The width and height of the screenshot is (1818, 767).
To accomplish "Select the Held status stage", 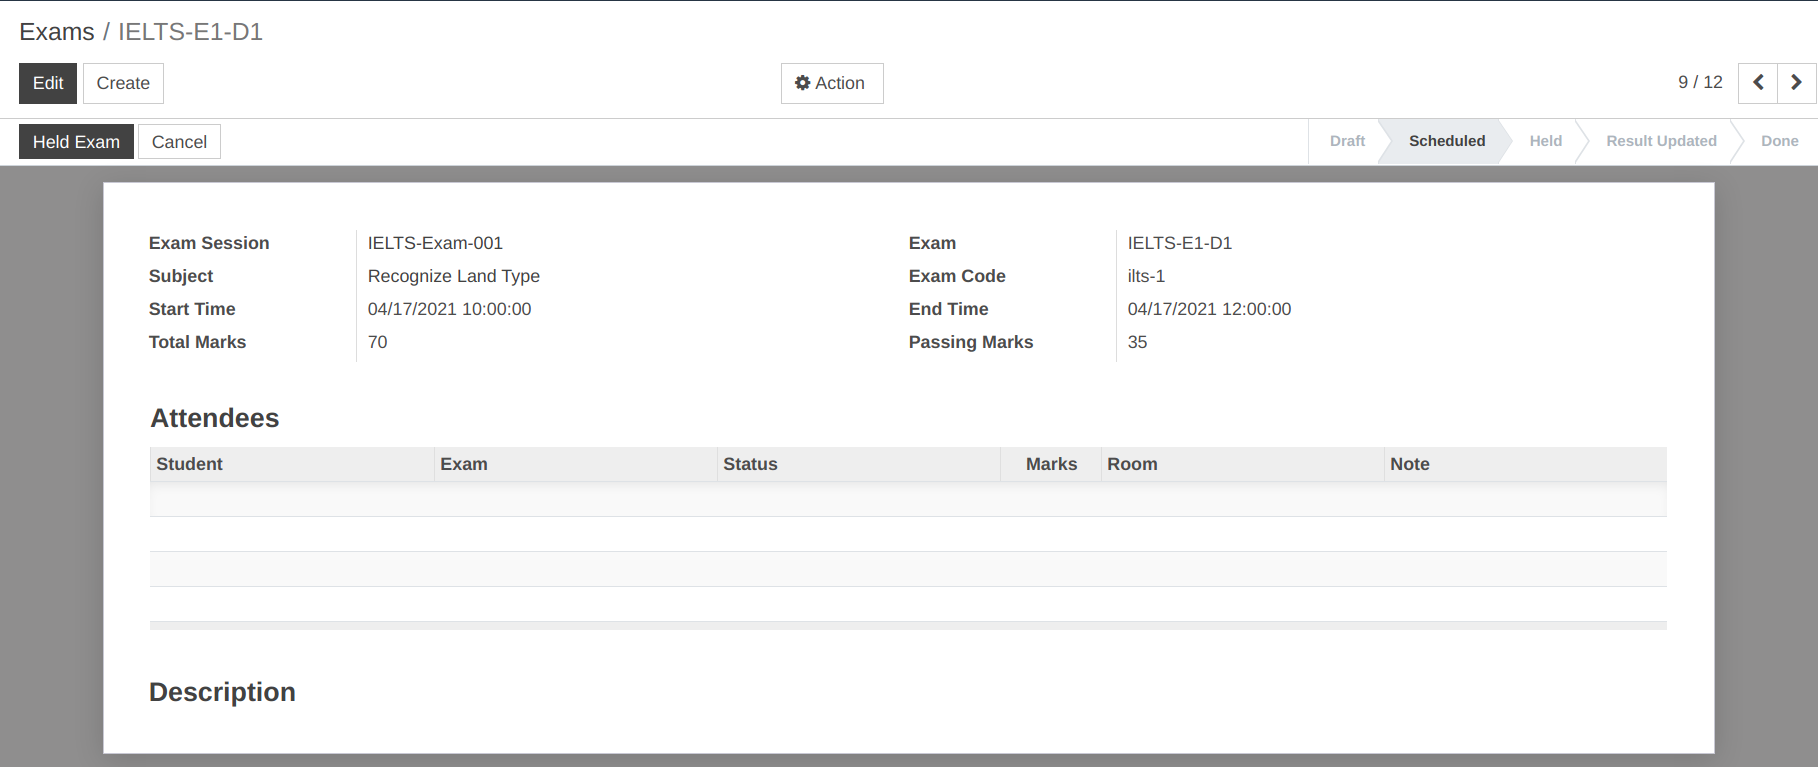I will (x=1545, y=141).
